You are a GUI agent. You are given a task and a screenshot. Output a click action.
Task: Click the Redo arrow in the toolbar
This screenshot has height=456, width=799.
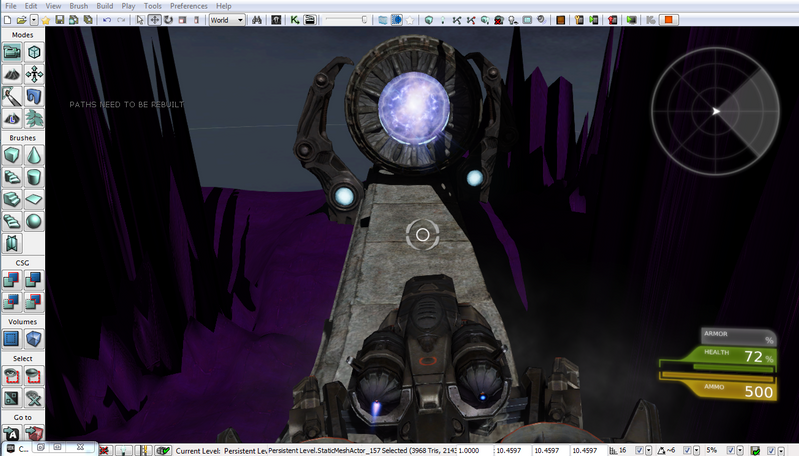pyautogui.click(x=121, y=20)
